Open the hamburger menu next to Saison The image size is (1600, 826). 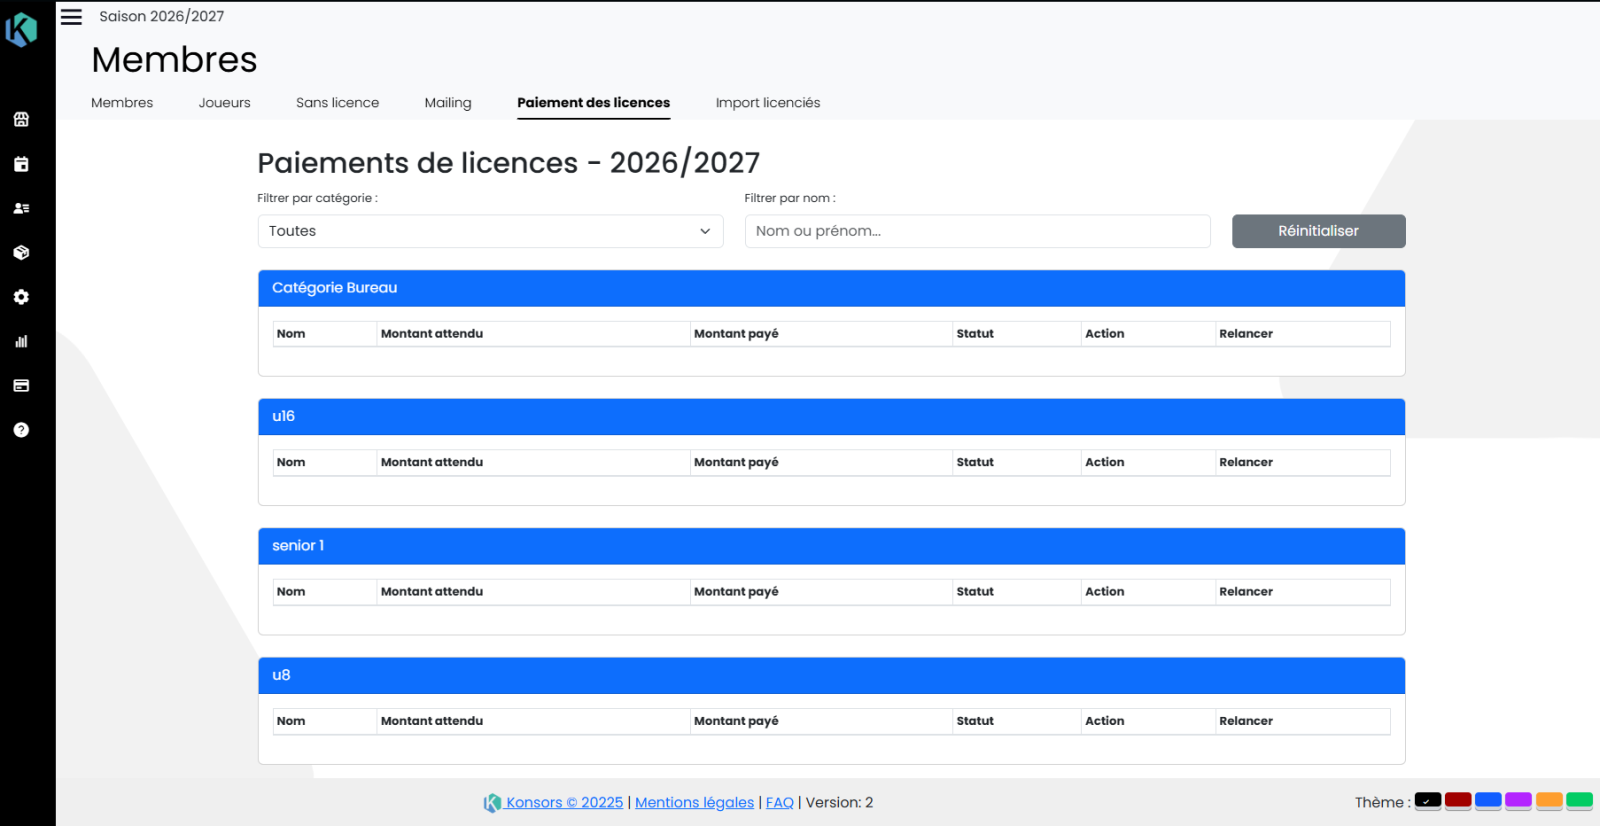pos(71,17)
